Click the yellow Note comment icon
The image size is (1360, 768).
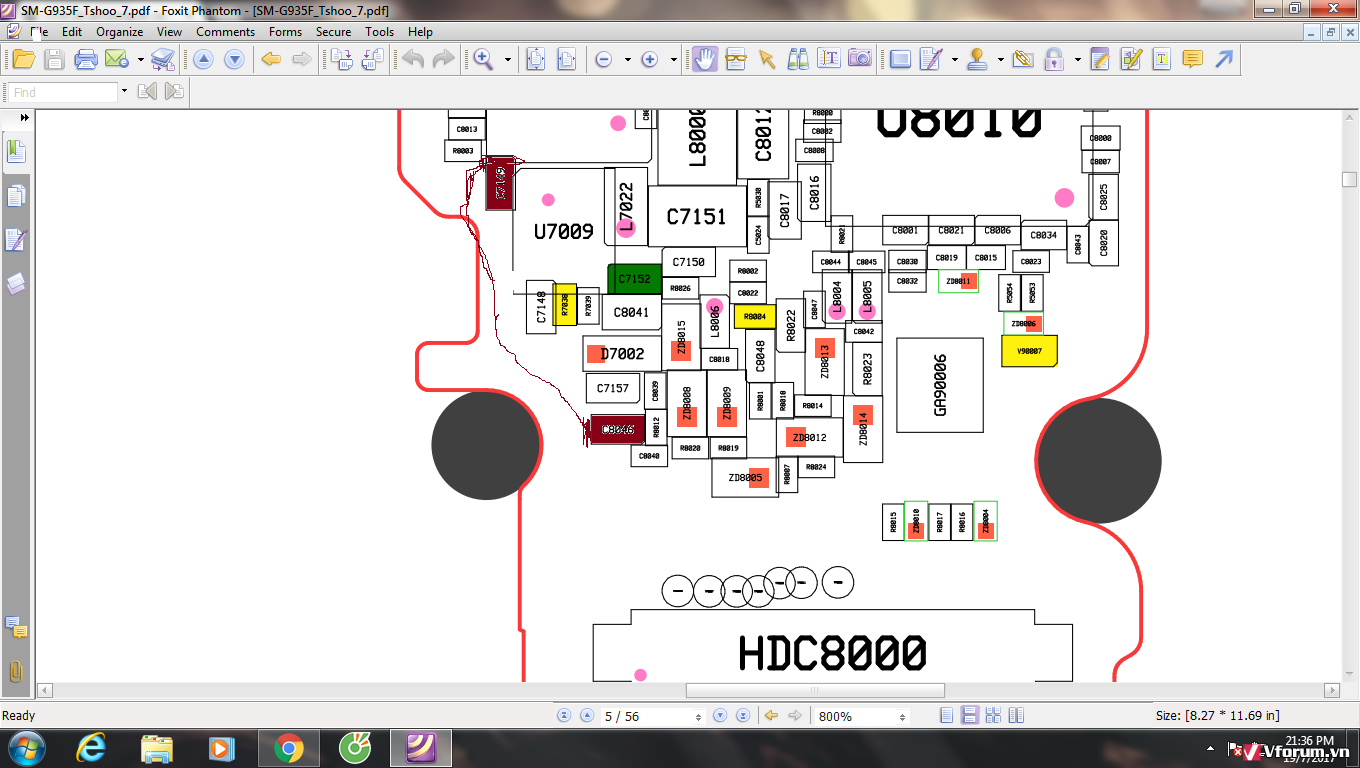(1192, 60)
